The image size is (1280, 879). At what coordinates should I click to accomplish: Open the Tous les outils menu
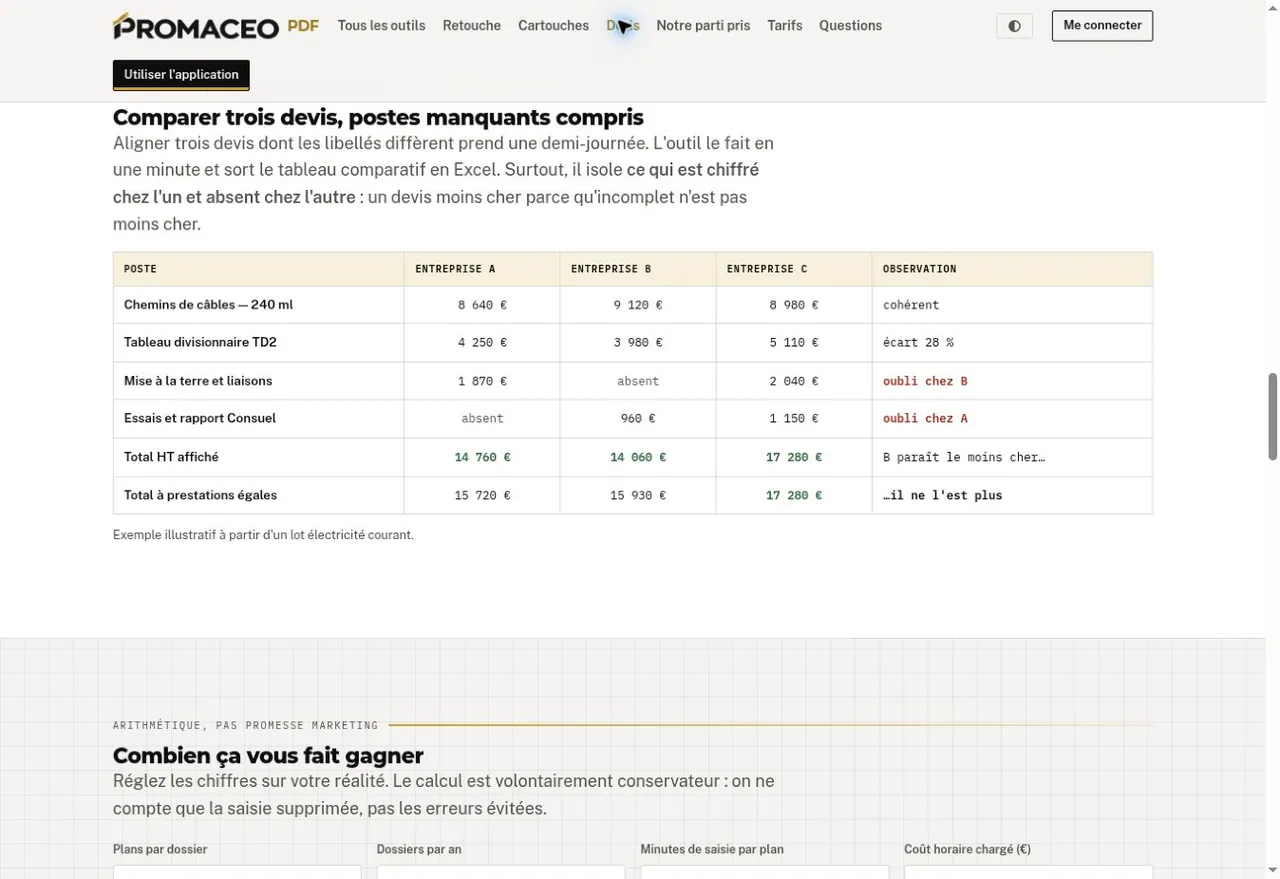tap(381, 26)
